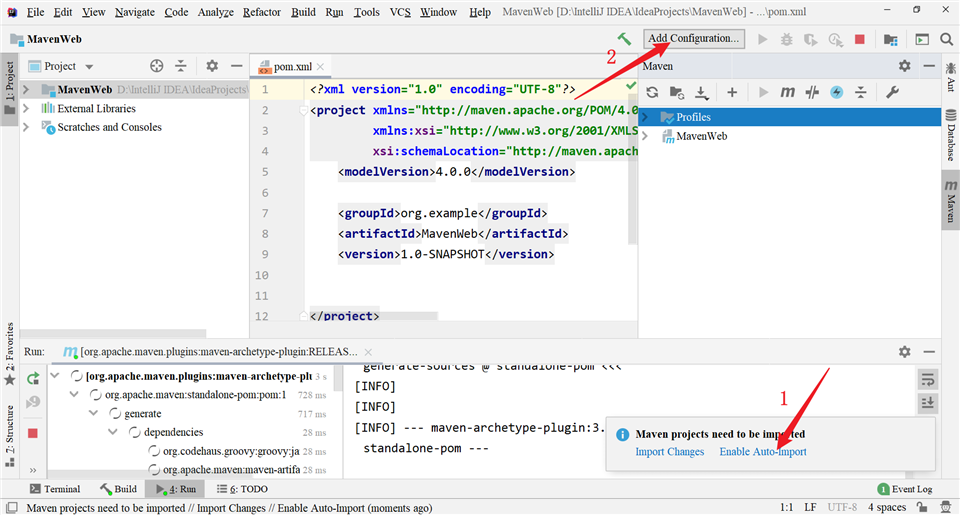Toggle Soft-Wrap icon in Run console
Viewport: 960px width, 515px height.
[928, 380]
